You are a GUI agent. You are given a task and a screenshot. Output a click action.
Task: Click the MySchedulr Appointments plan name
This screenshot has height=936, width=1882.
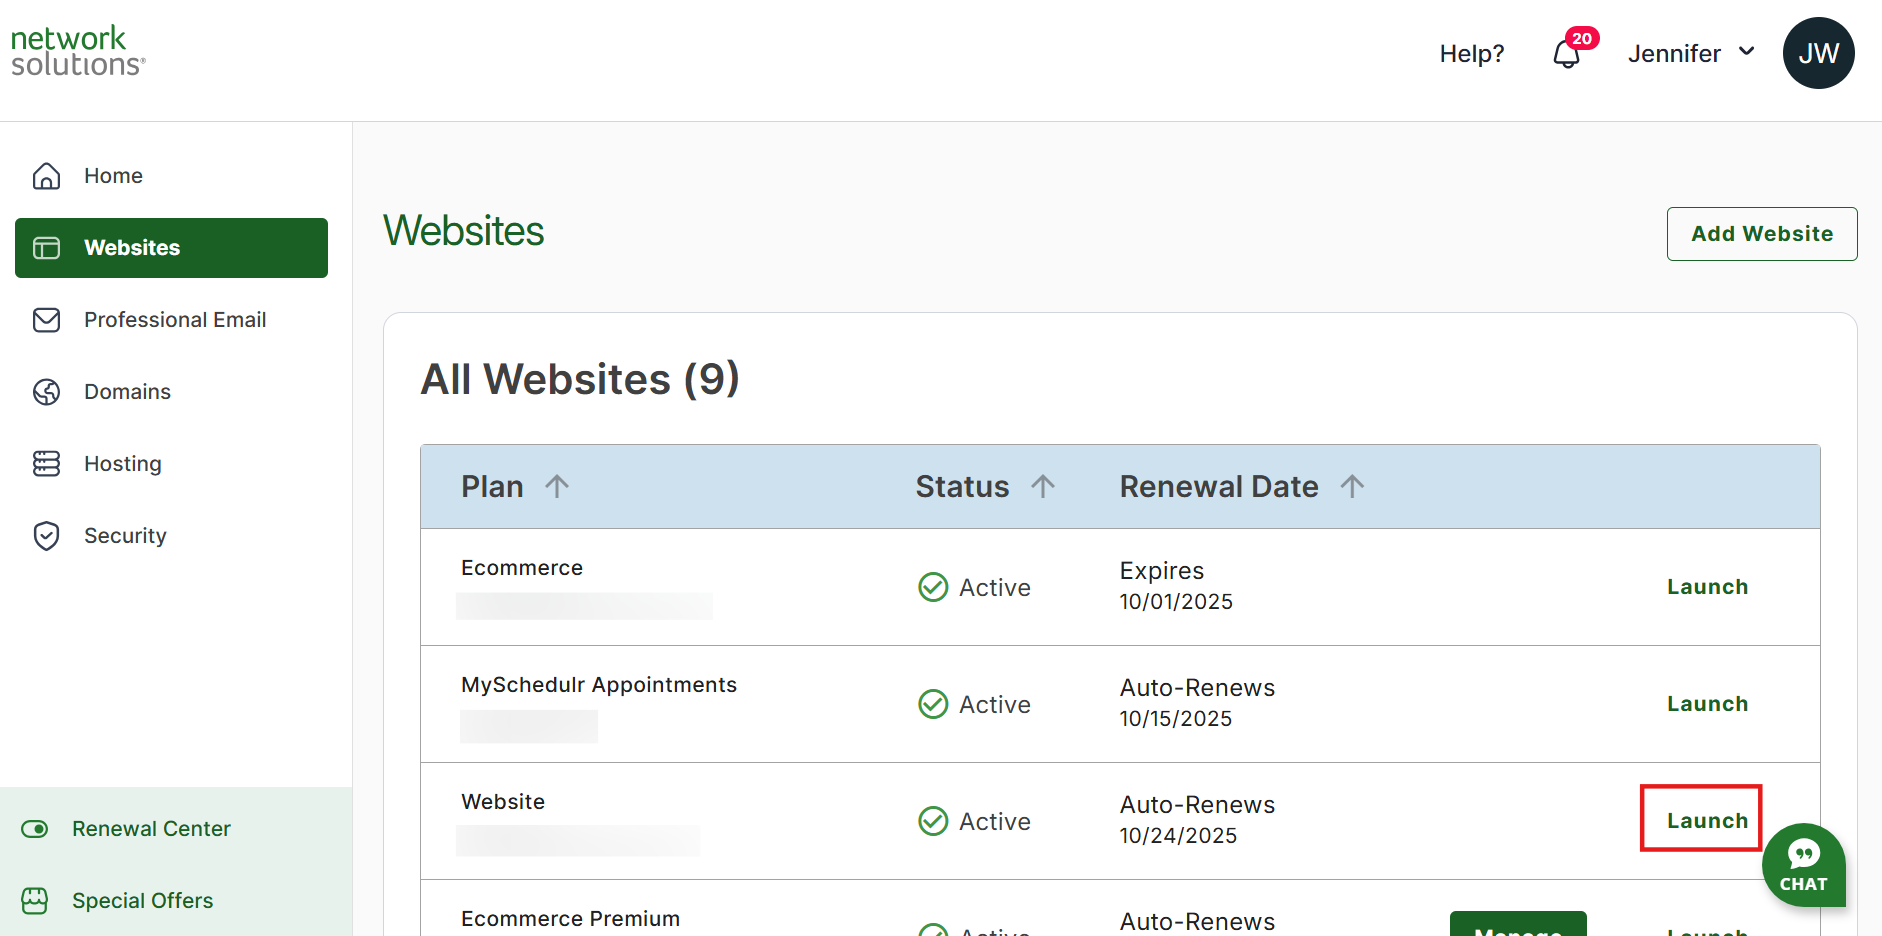coord(599,685)
